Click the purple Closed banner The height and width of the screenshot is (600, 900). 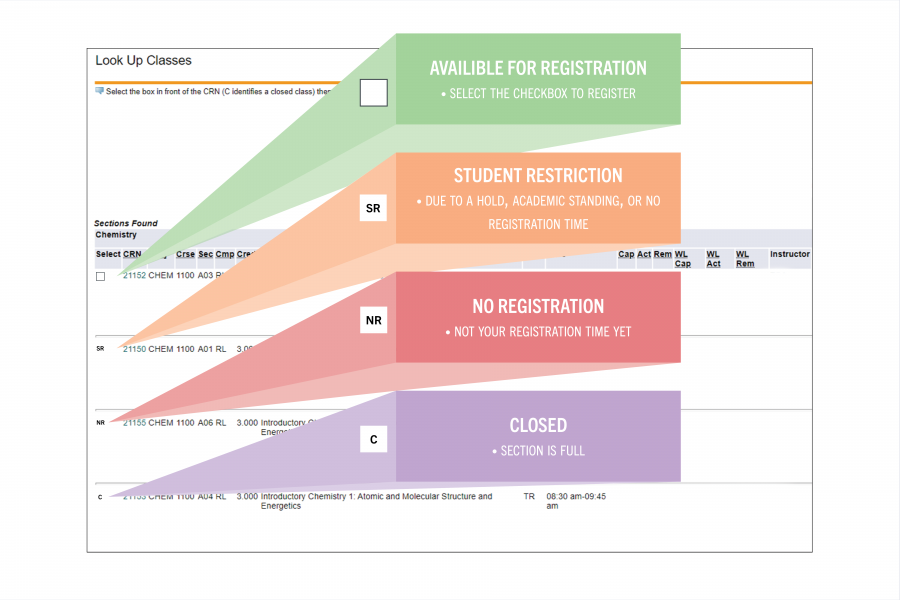(x=538, y=436)
